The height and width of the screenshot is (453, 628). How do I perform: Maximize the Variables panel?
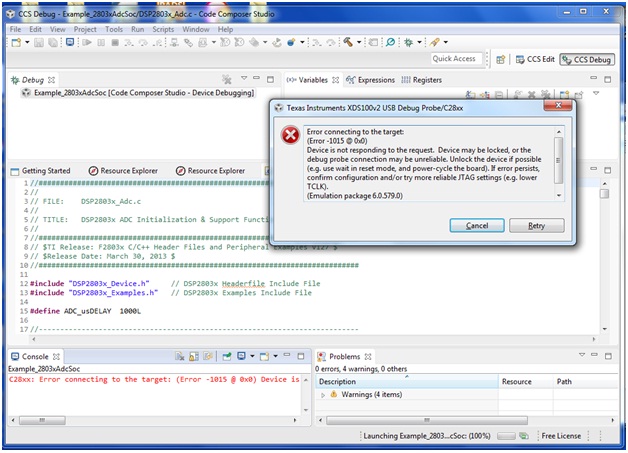coord(608,79)
